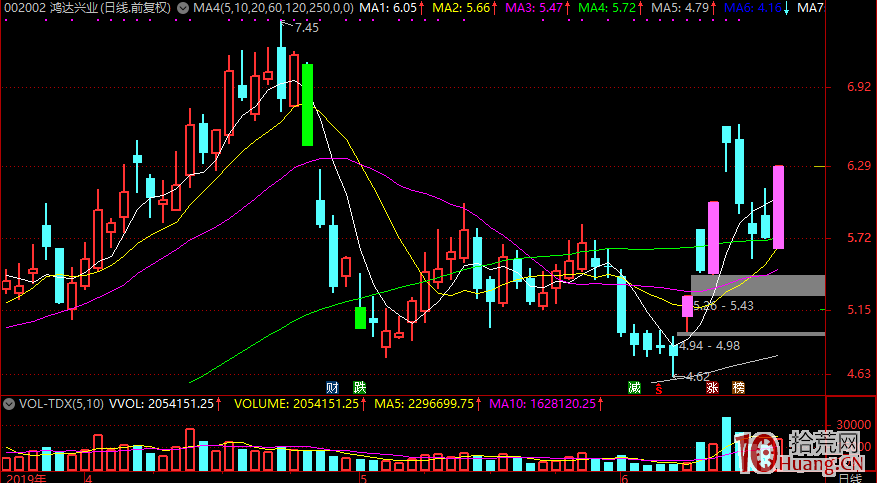Select the MA1: 6.05 value
Viewport: 877px width, 483px height.
pos(388,8)
